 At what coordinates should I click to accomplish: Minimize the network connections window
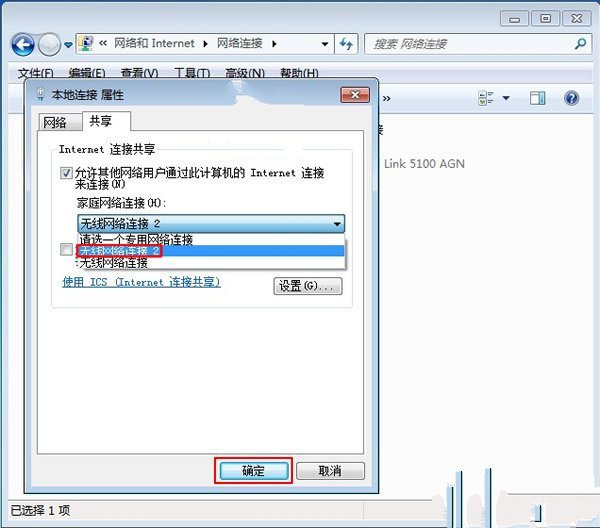tap(514, 19)
